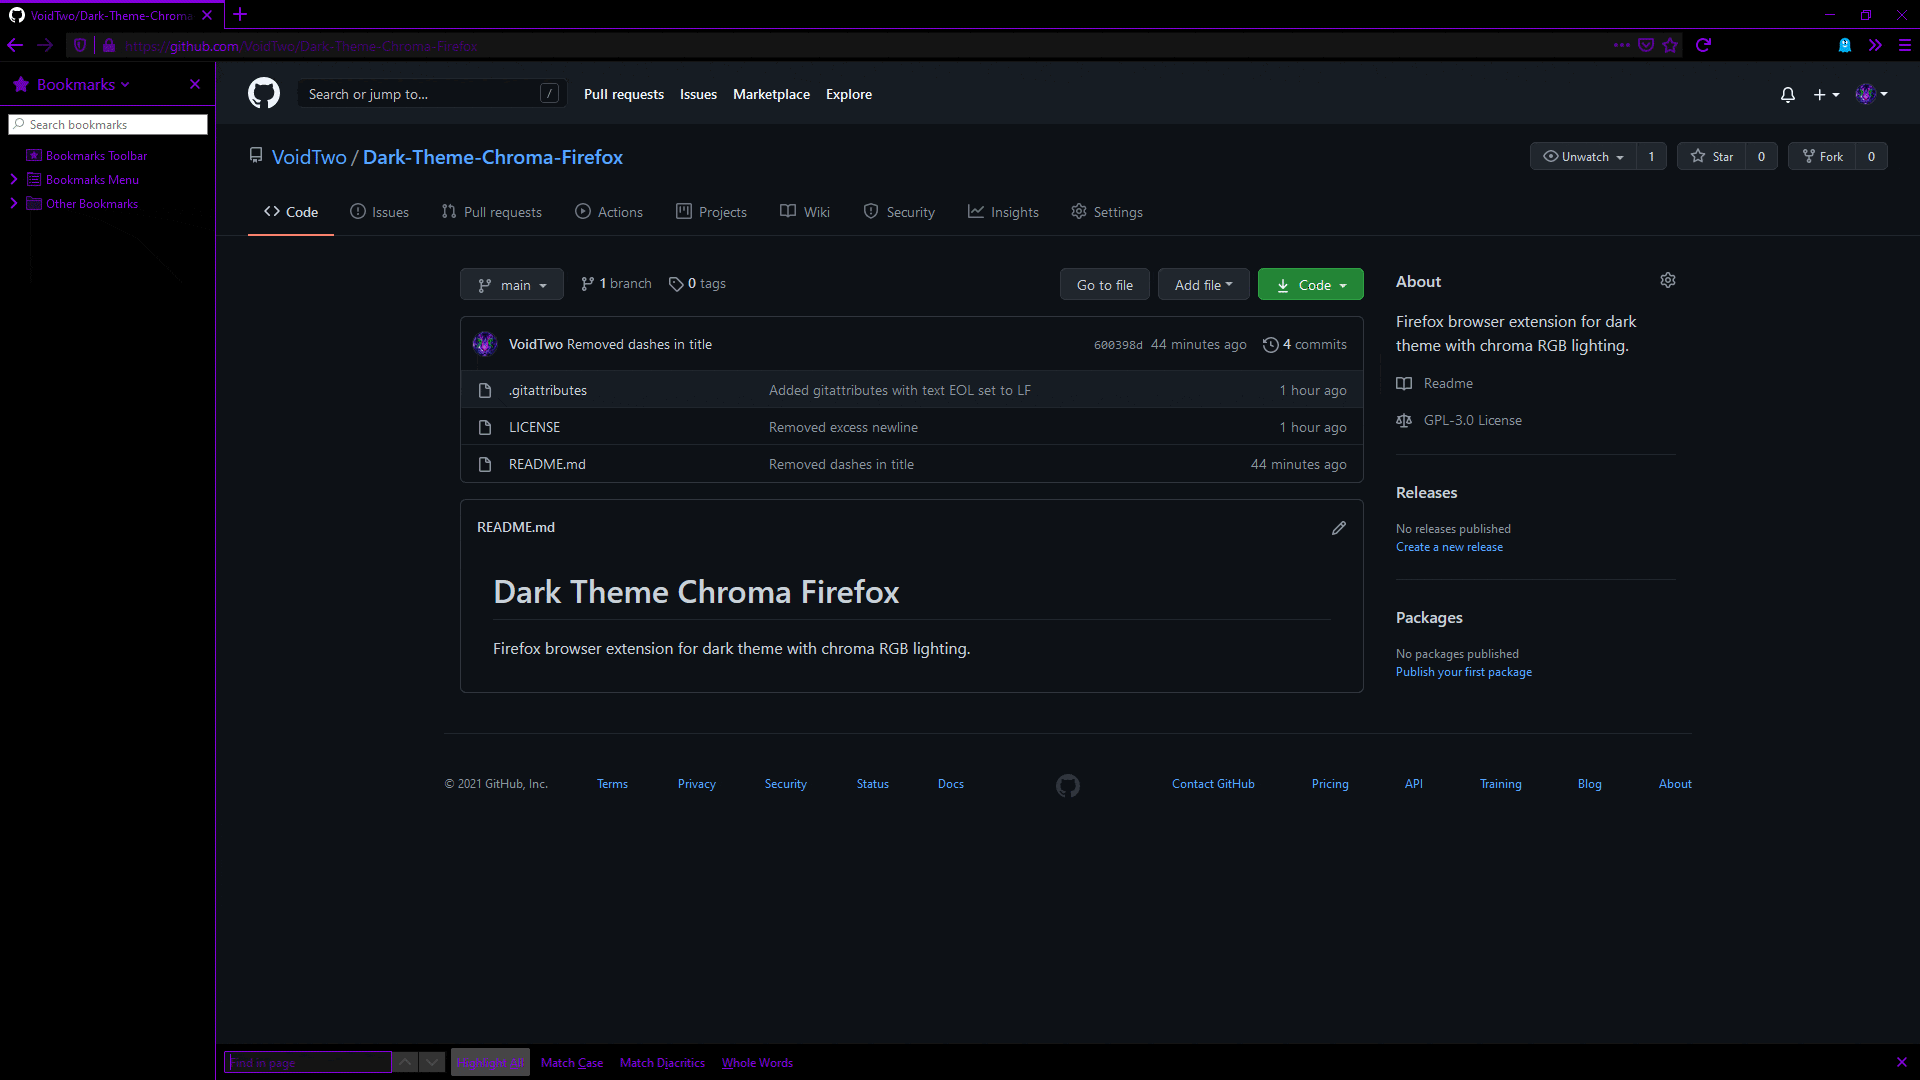This screenshot has width=1920, height=1080.
Task: Open the main branch dropdown
Action: 512,285
